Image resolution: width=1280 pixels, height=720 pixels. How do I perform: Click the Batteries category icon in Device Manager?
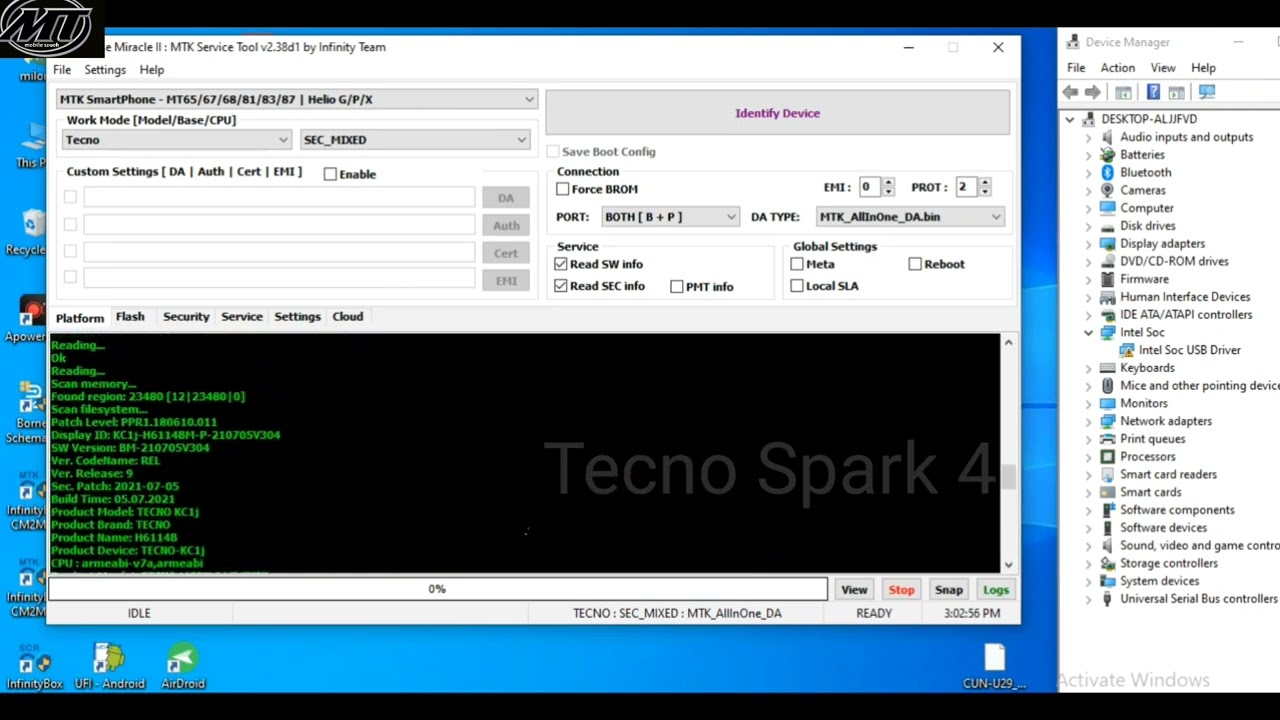(1107, 155)
